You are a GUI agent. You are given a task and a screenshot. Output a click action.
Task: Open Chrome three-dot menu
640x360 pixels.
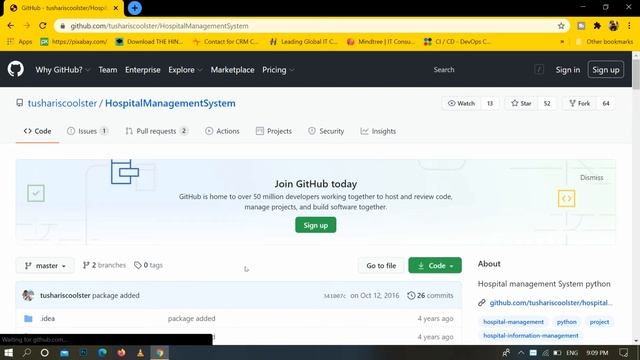(629, 26)
